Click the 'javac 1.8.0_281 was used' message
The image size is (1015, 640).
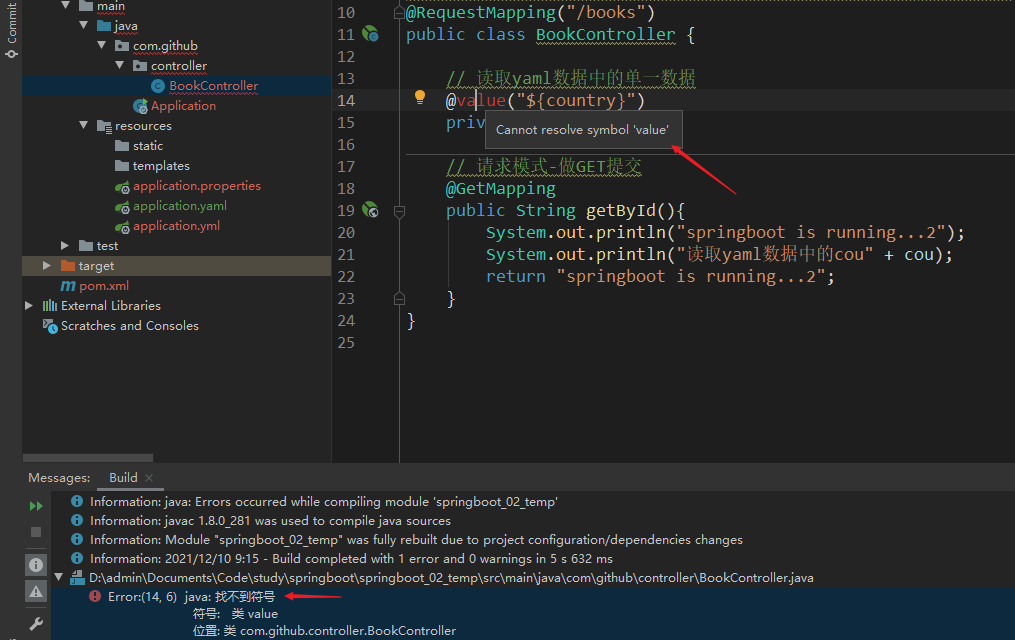point(270,520)
